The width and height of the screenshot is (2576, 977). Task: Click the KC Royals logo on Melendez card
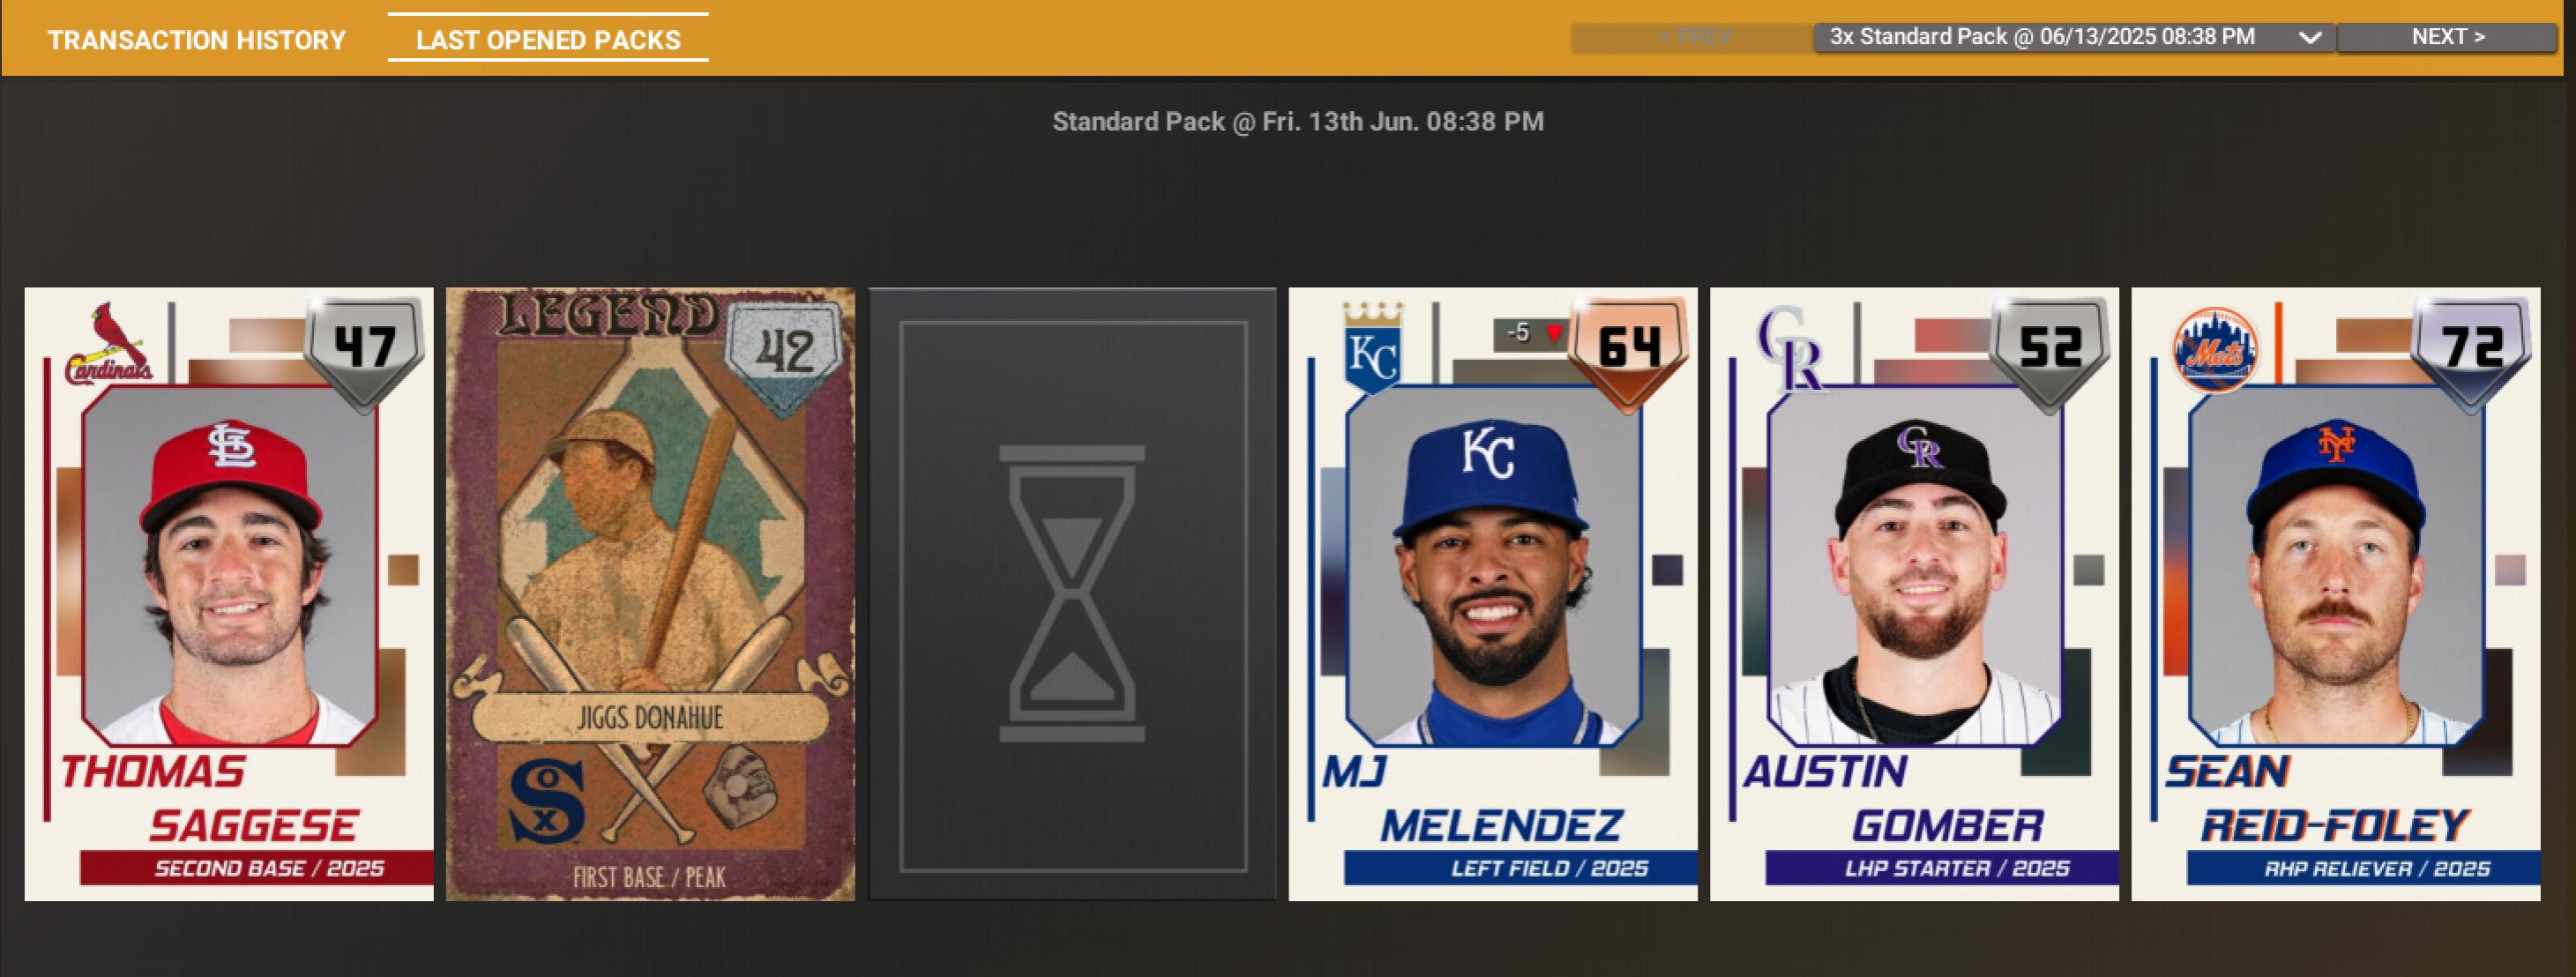click(x=1373, y=348)
